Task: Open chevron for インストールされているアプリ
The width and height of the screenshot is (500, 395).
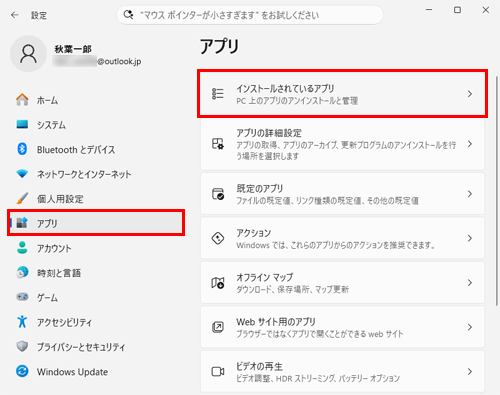Action: click(470, 94)
